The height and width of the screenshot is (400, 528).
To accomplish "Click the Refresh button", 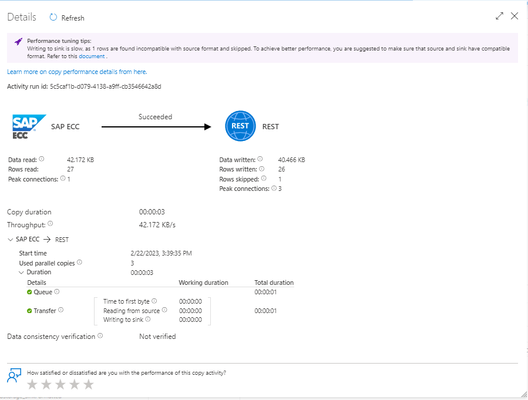I will pyautogui.click(x=67, y=18).
